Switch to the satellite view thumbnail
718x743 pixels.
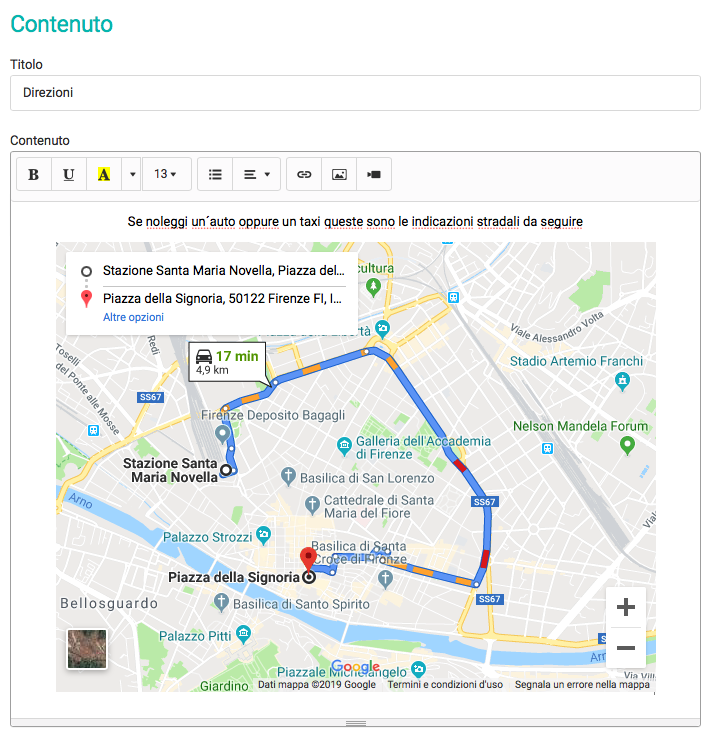87,649
